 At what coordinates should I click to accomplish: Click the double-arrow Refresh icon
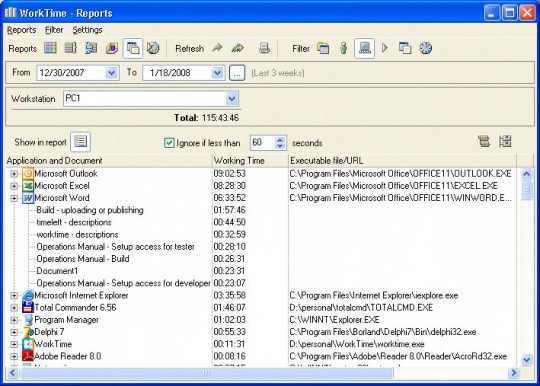[x=238, y=48]
